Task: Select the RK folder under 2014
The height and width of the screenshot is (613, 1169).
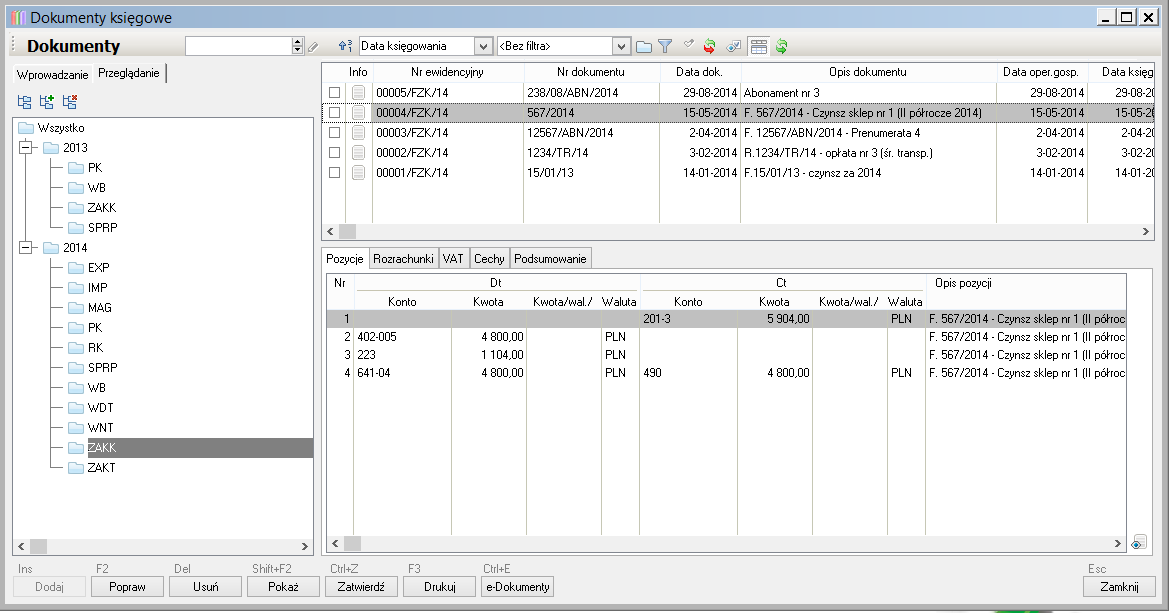Action: [86, 348]
